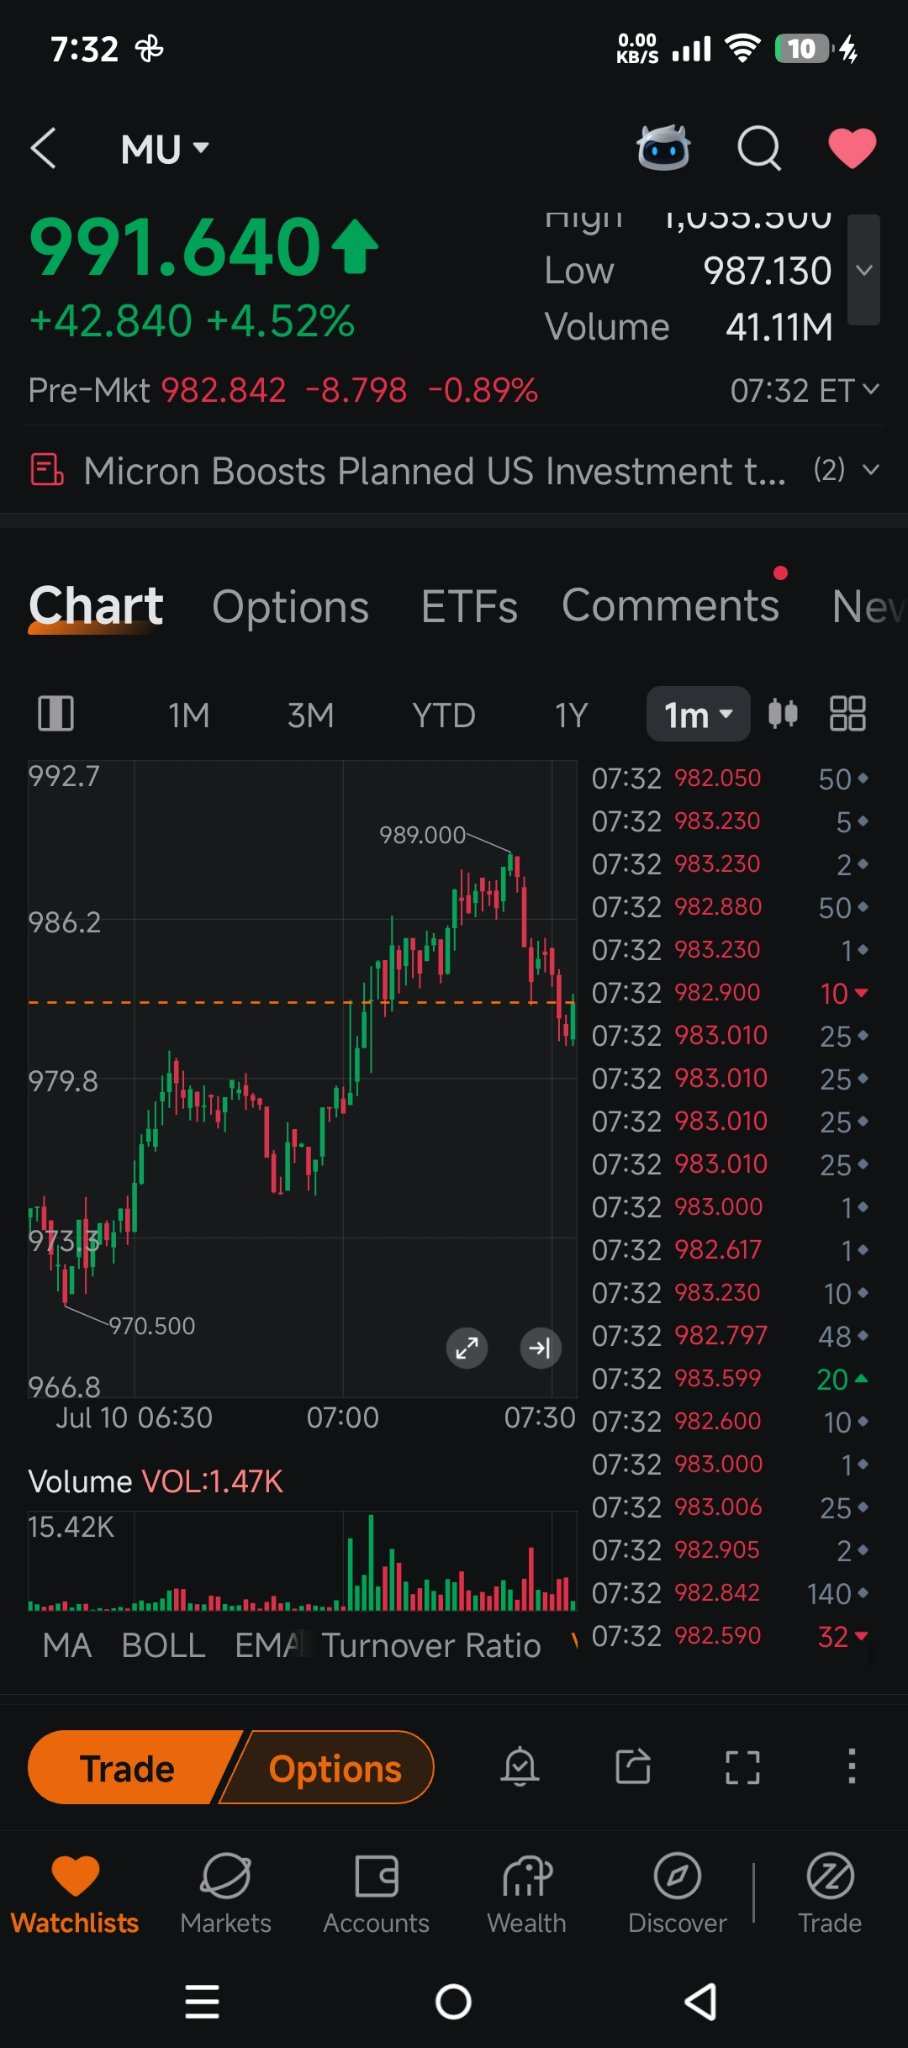Open the news document icon

[47, 469]
